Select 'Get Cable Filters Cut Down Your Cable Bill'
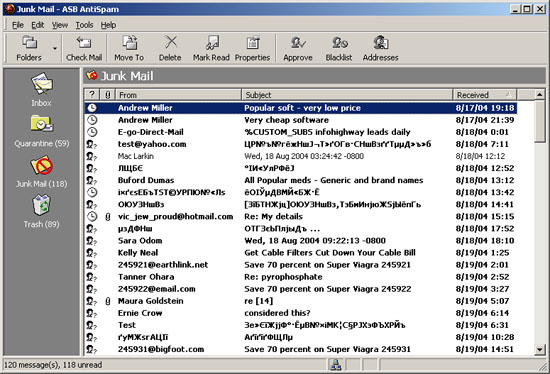This screenshot has height=374, width=550. tap(301, 253)
